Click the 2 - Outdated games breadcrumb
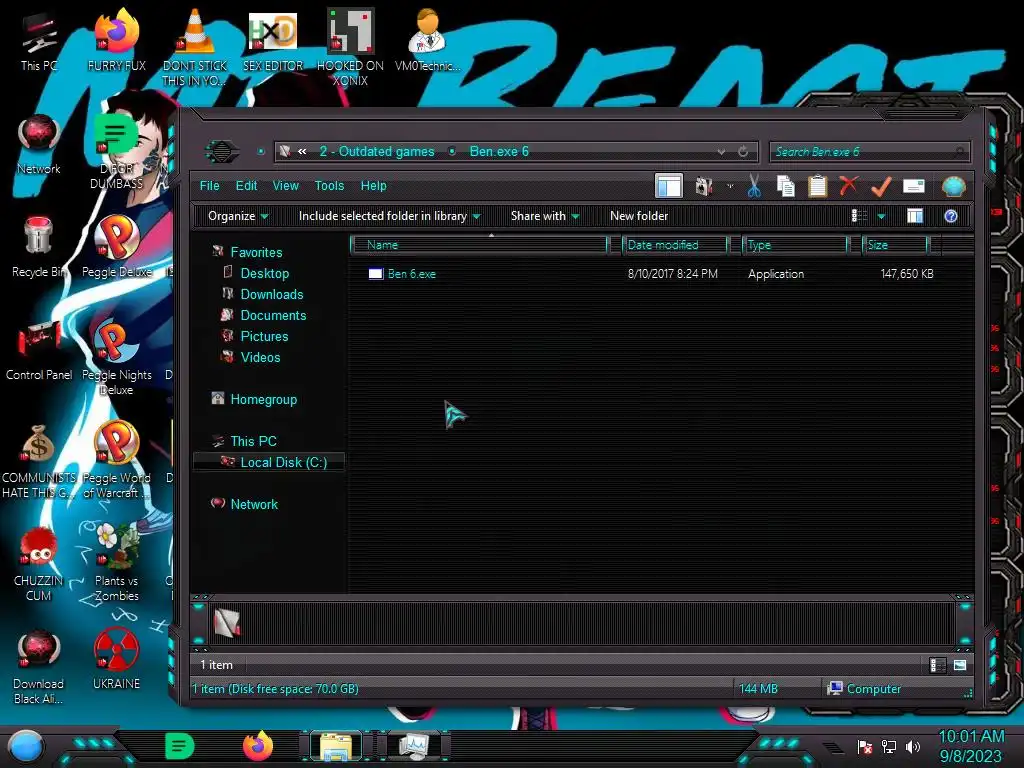 377,152
